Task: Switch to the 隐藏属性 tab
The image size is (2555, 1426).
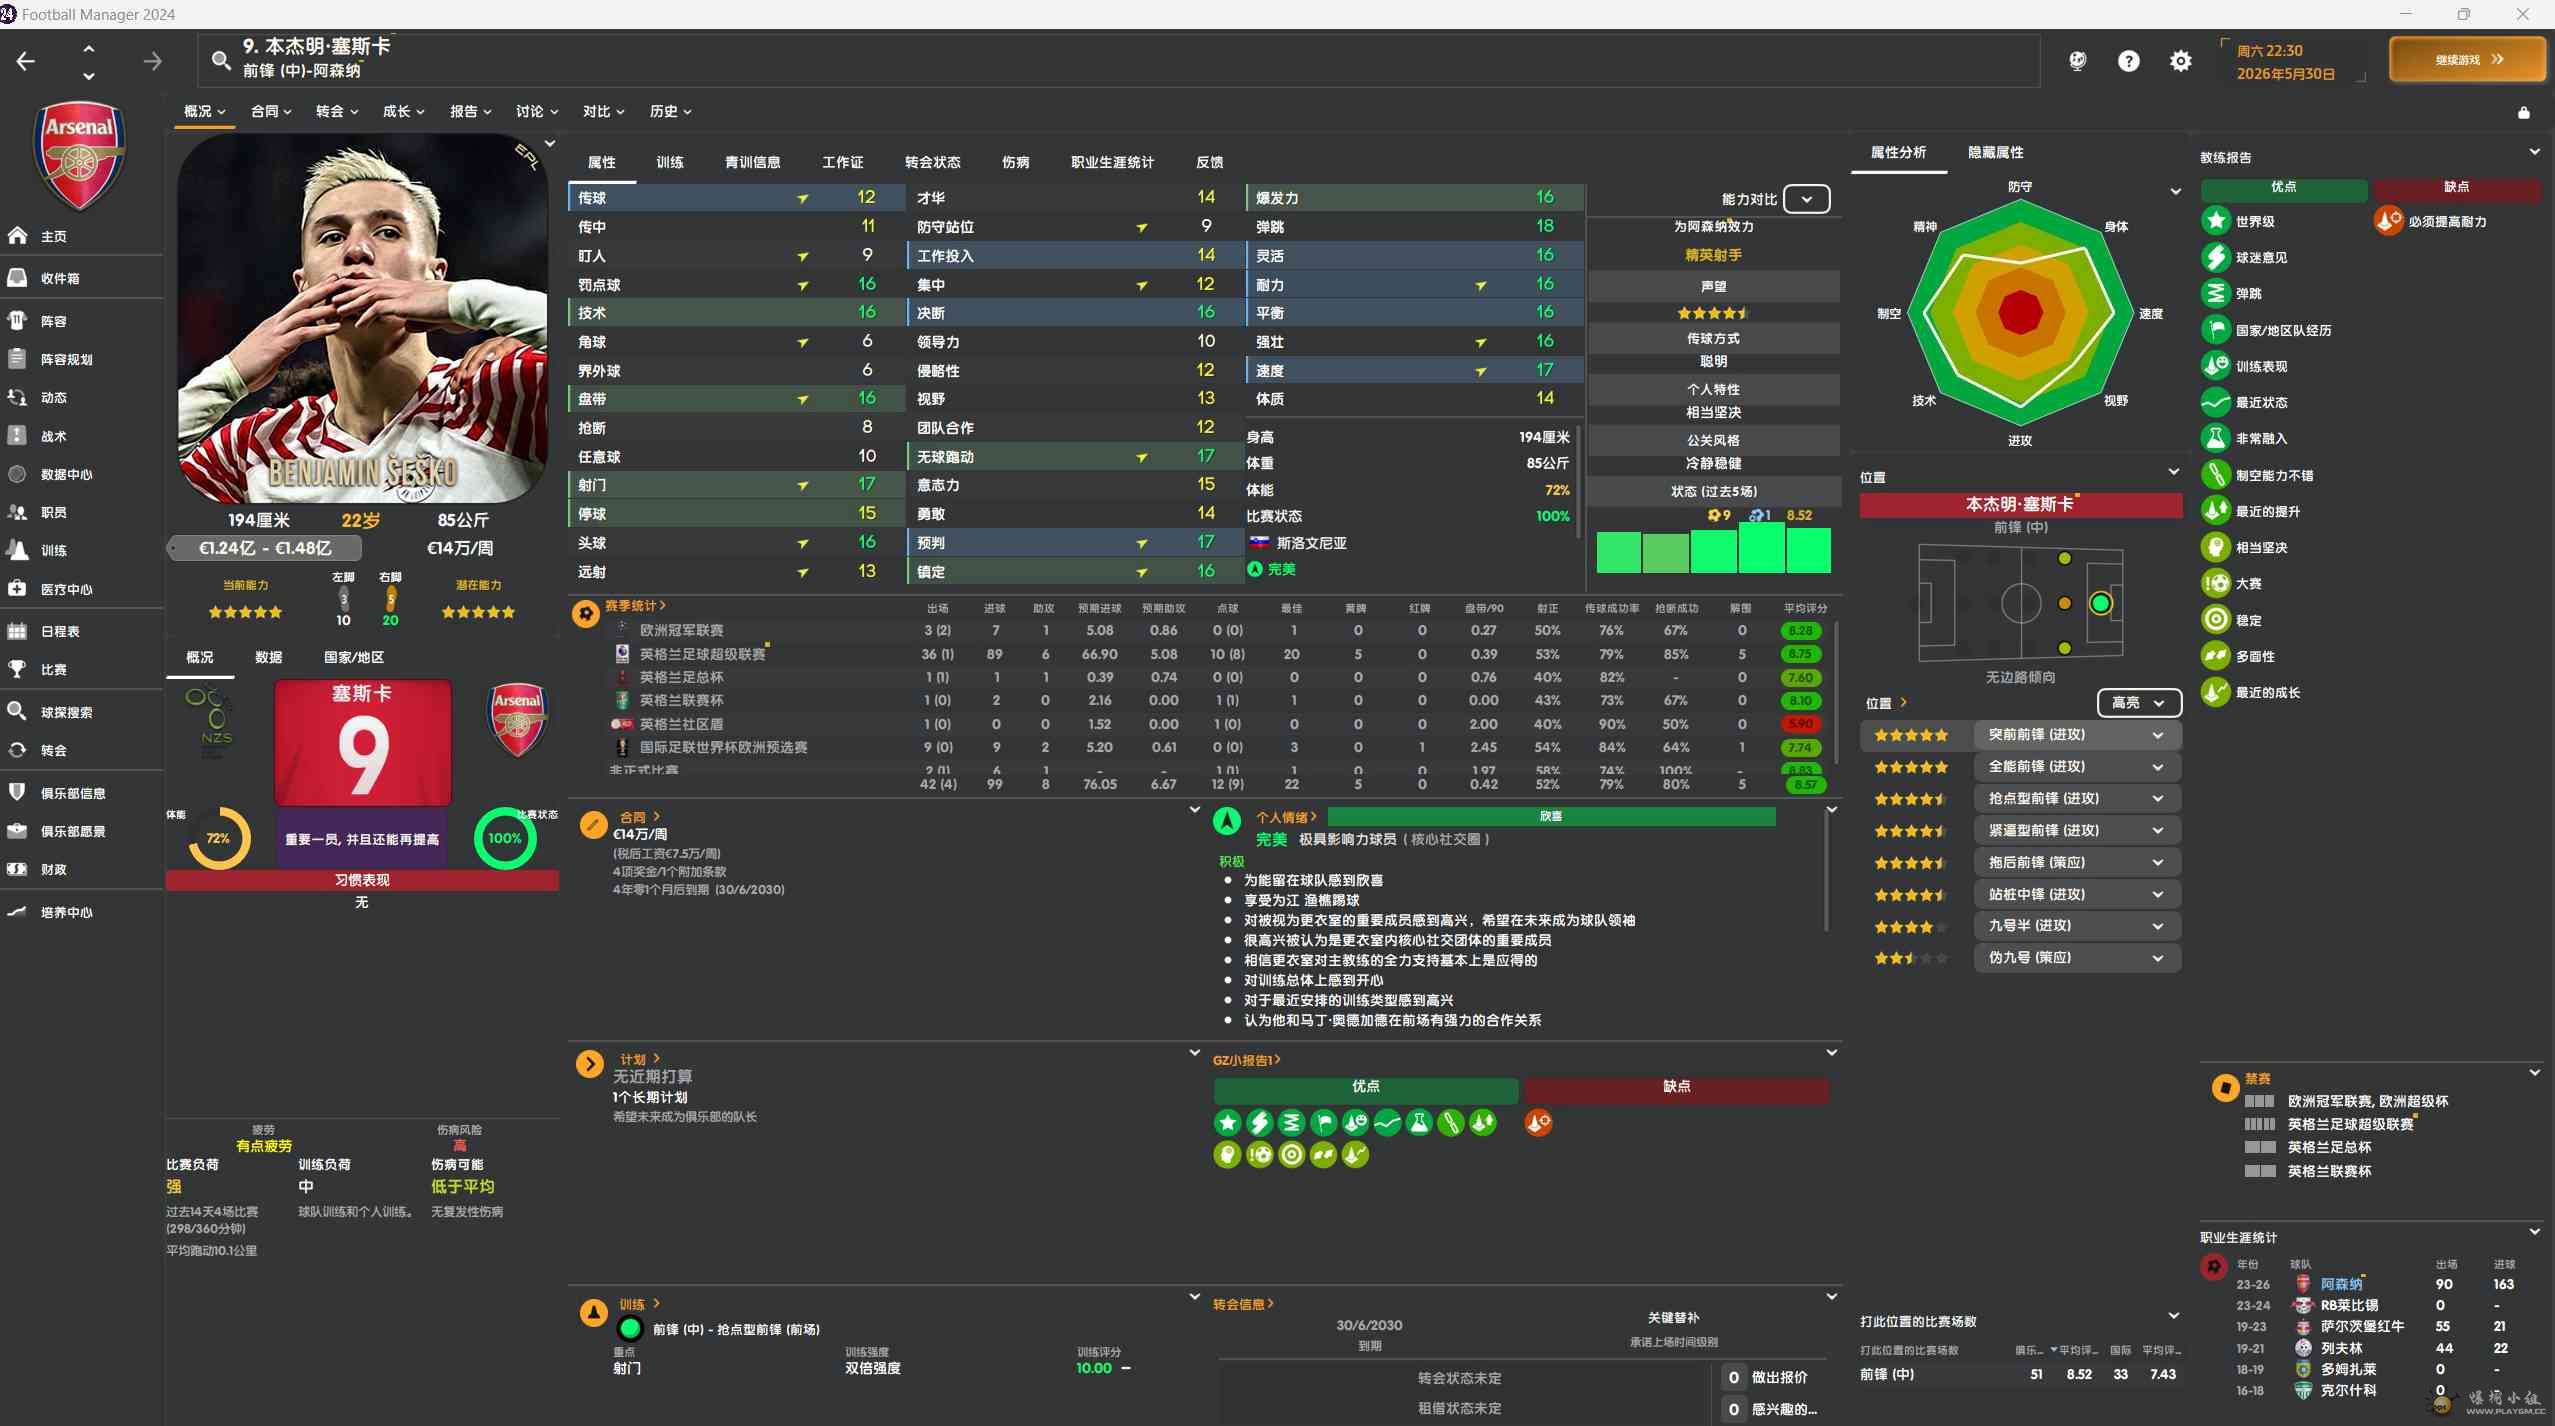Action: pos(1995,152)
